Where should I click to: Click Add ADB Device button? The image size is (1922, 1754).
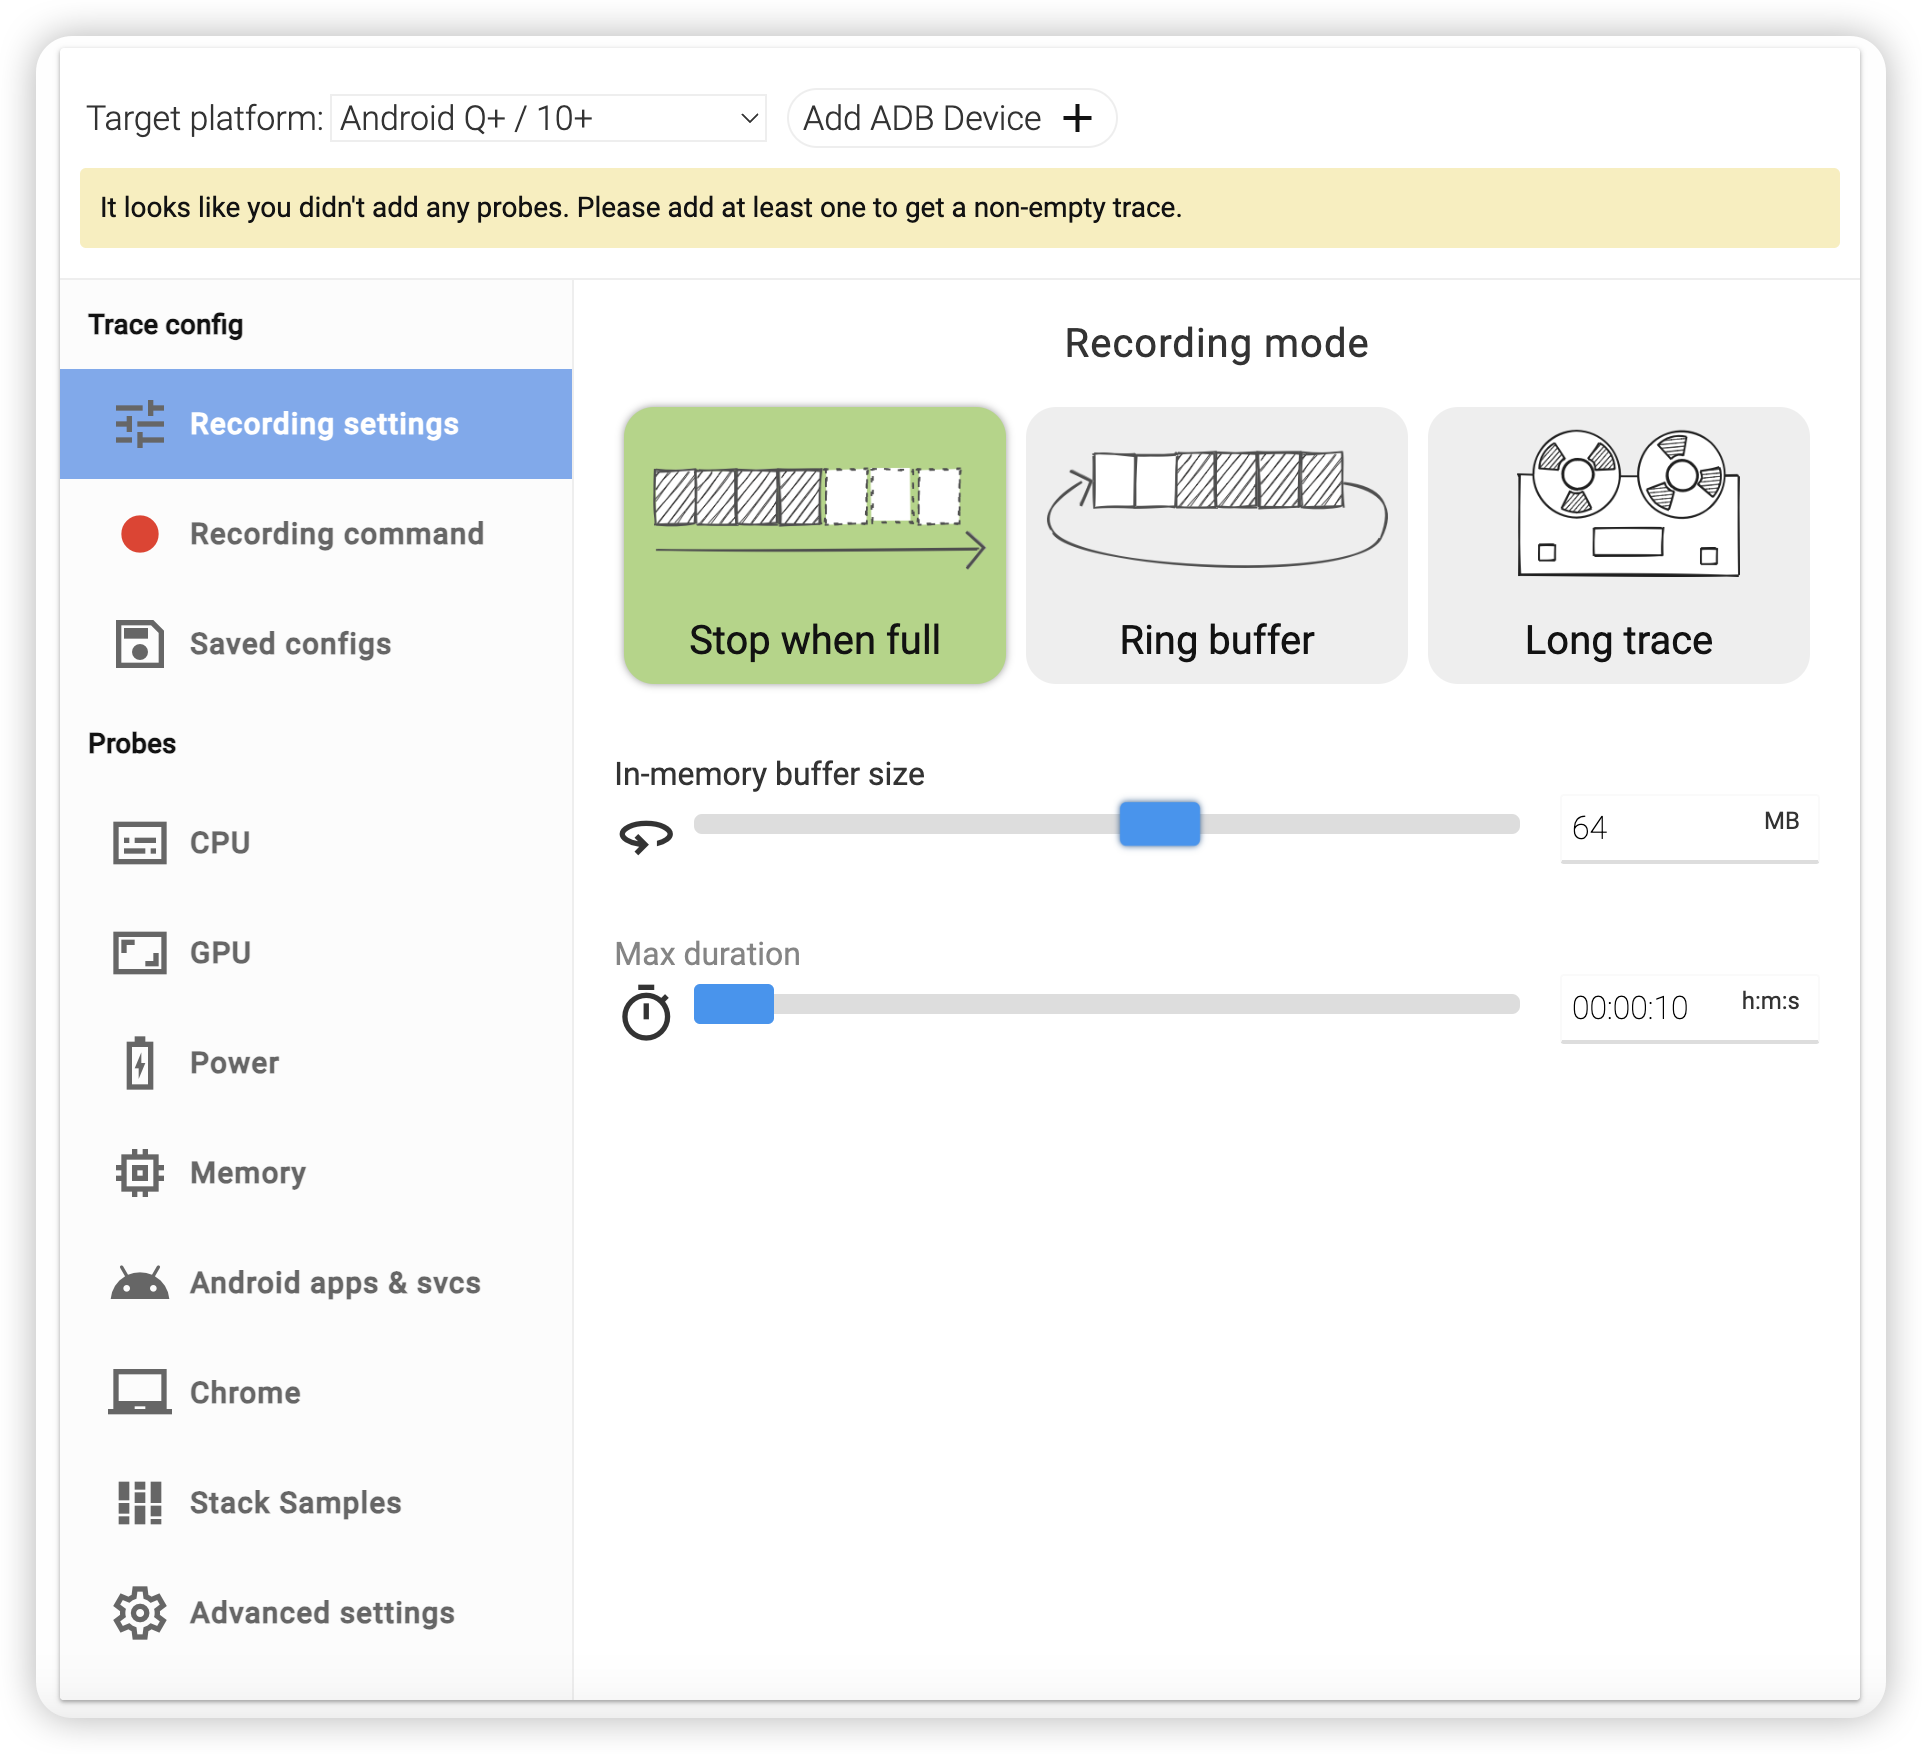click(921, 118)
